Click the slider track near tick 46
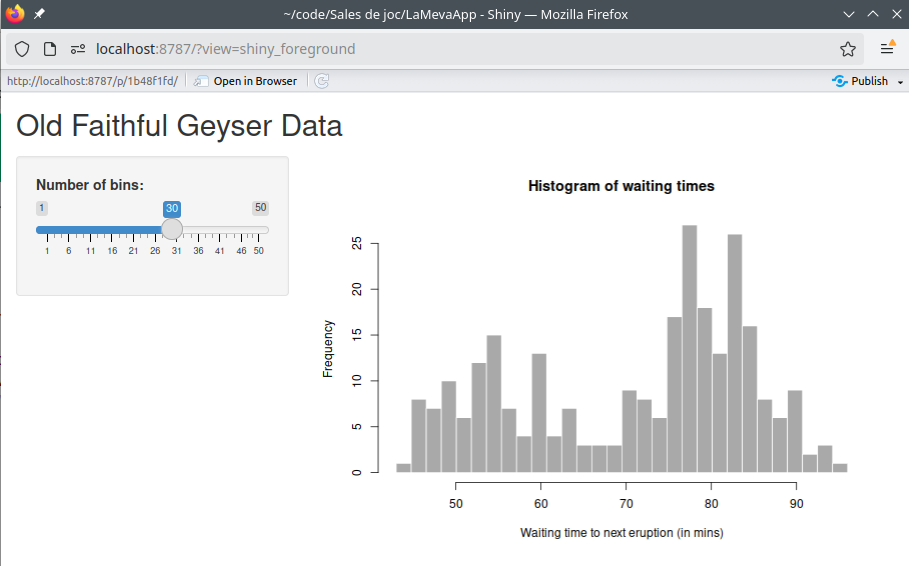The image size is (909, 566). coord(241,229)
